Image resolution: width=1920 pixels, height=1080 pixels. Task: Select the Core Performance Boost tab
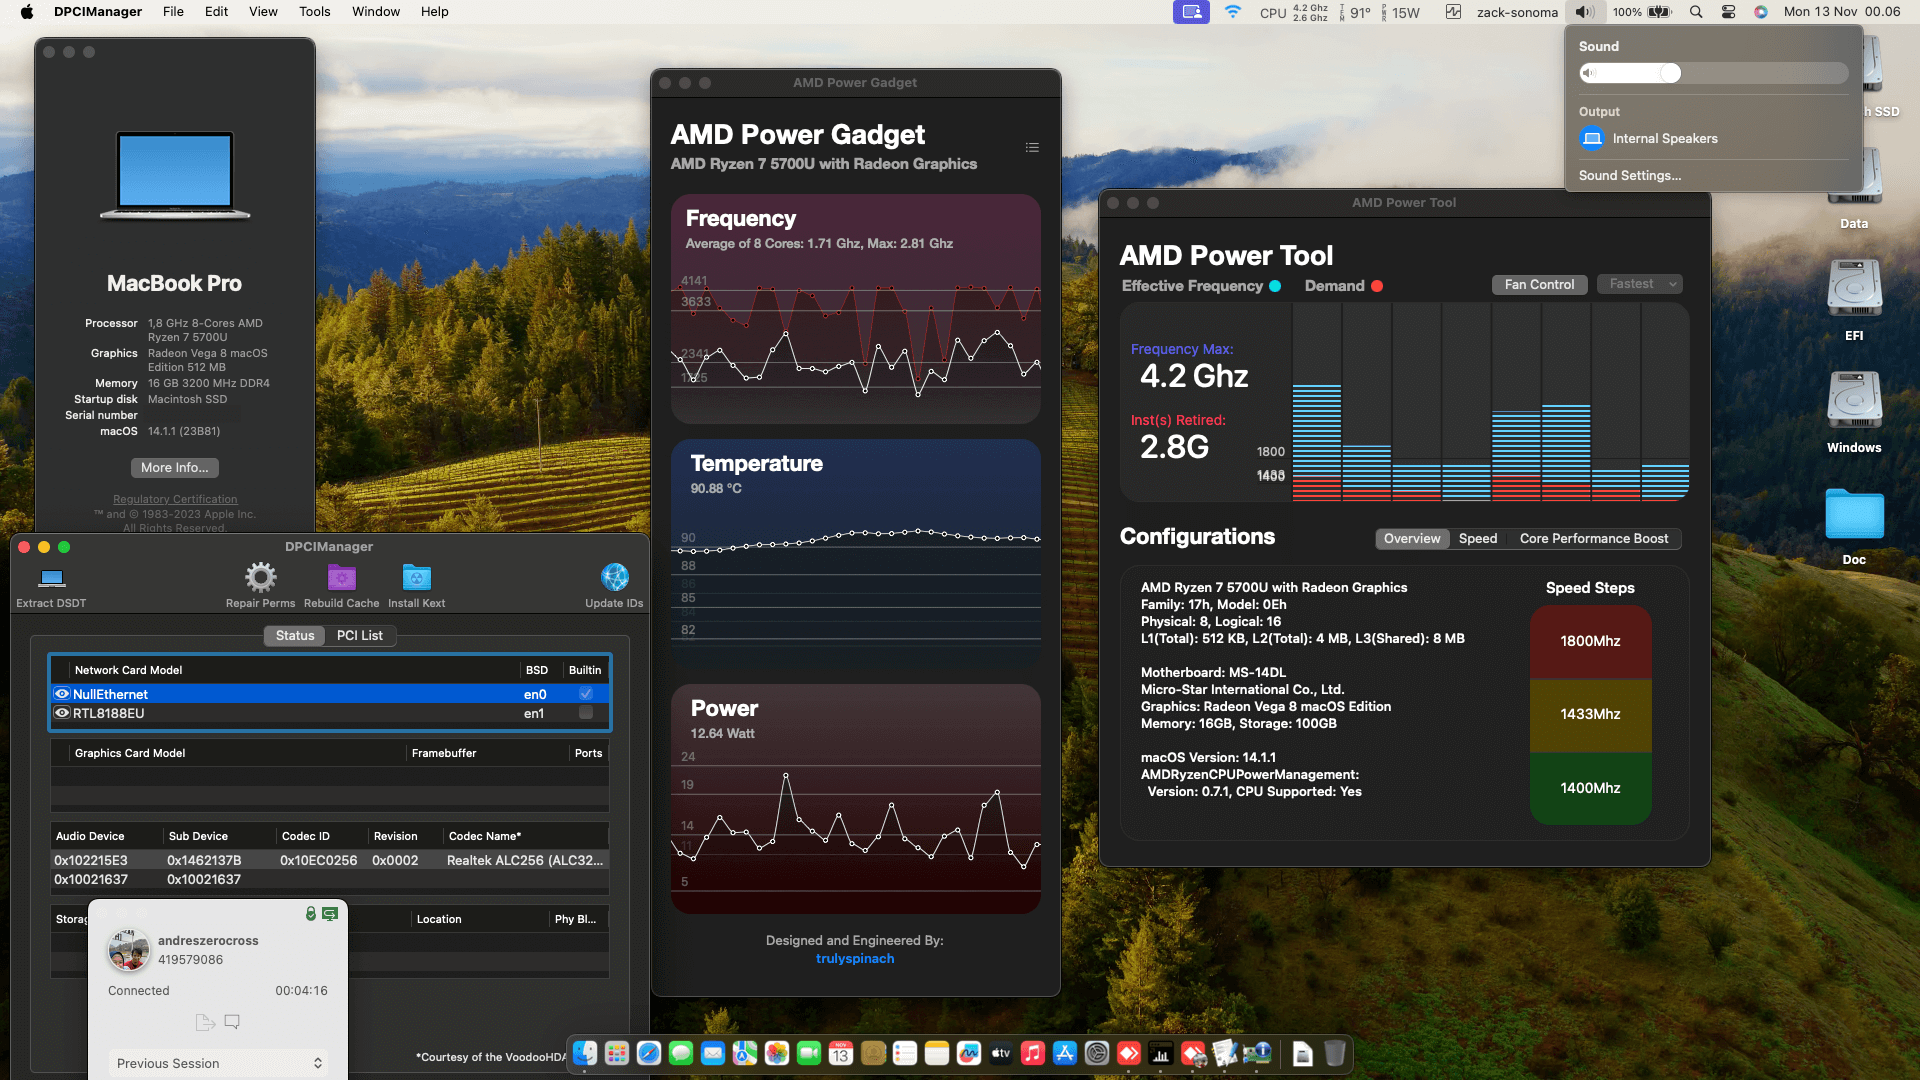point(1594,538)
